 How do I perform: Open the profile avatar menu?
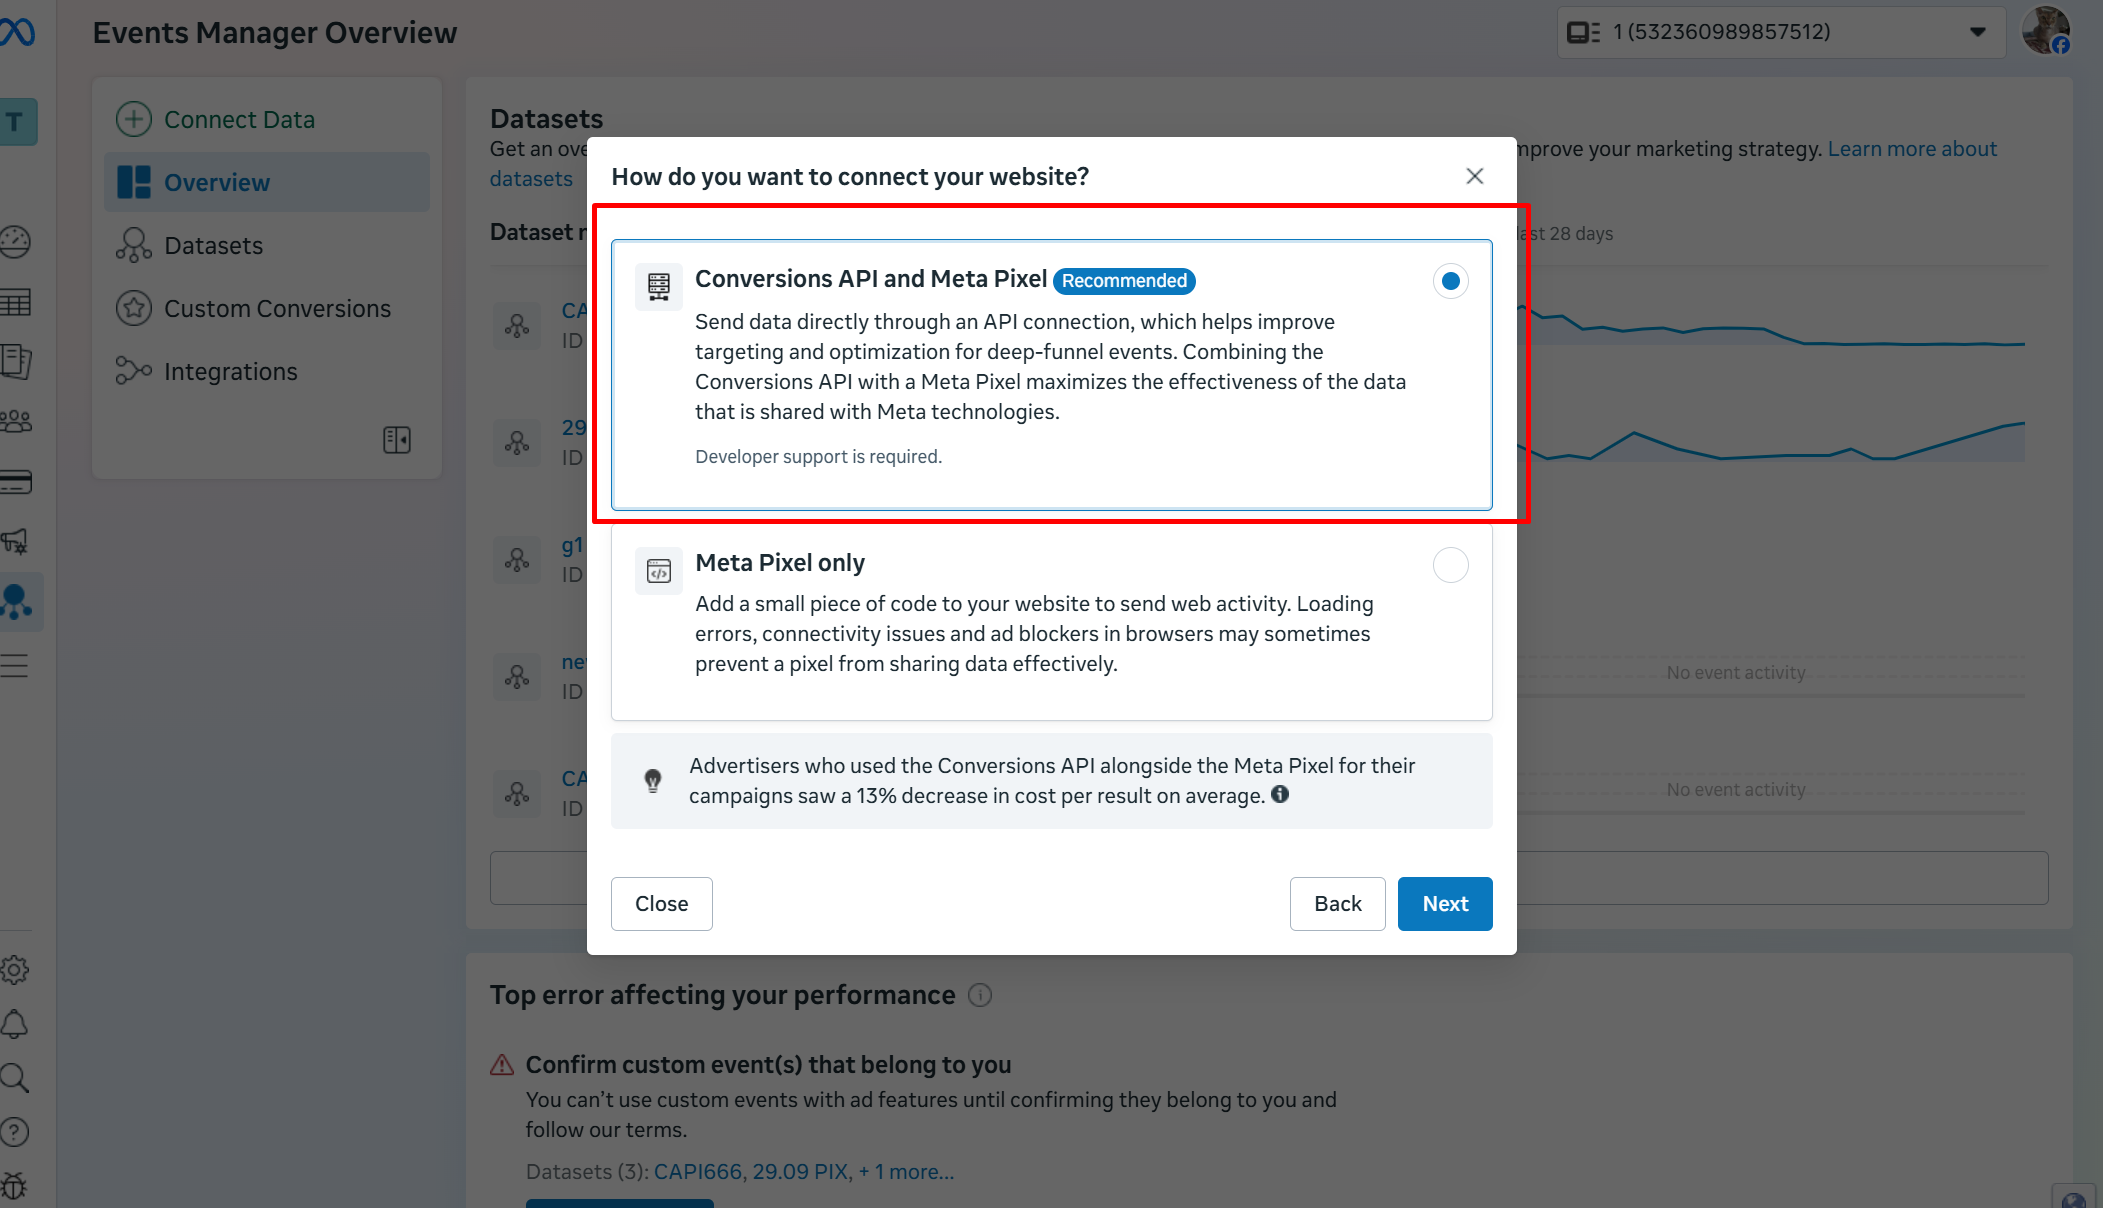pyautogui.click(x=2045, y=31)
